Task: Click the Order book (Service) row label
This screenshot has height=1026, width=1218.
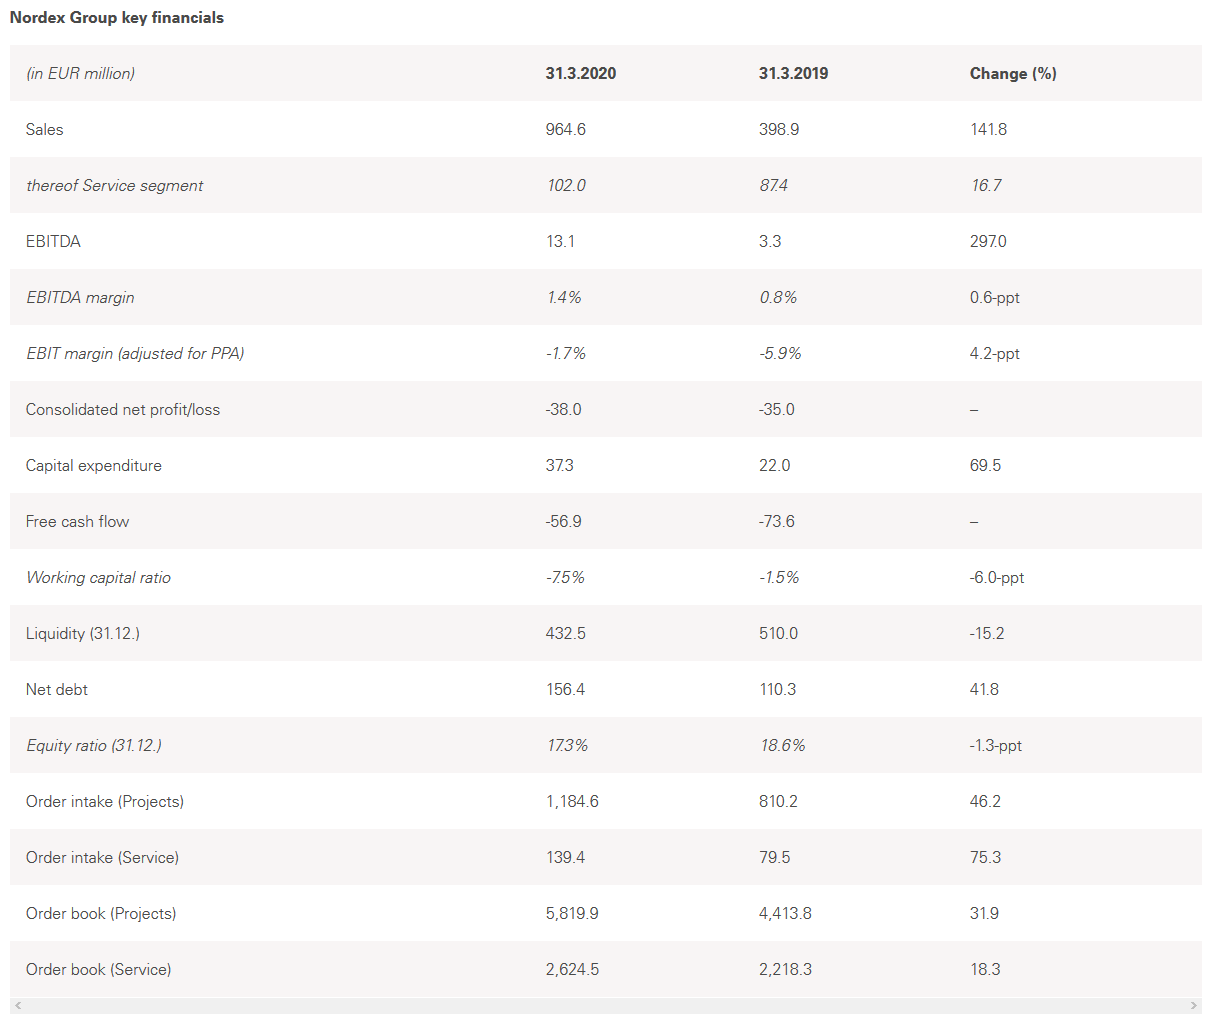Action: point(99,970)
